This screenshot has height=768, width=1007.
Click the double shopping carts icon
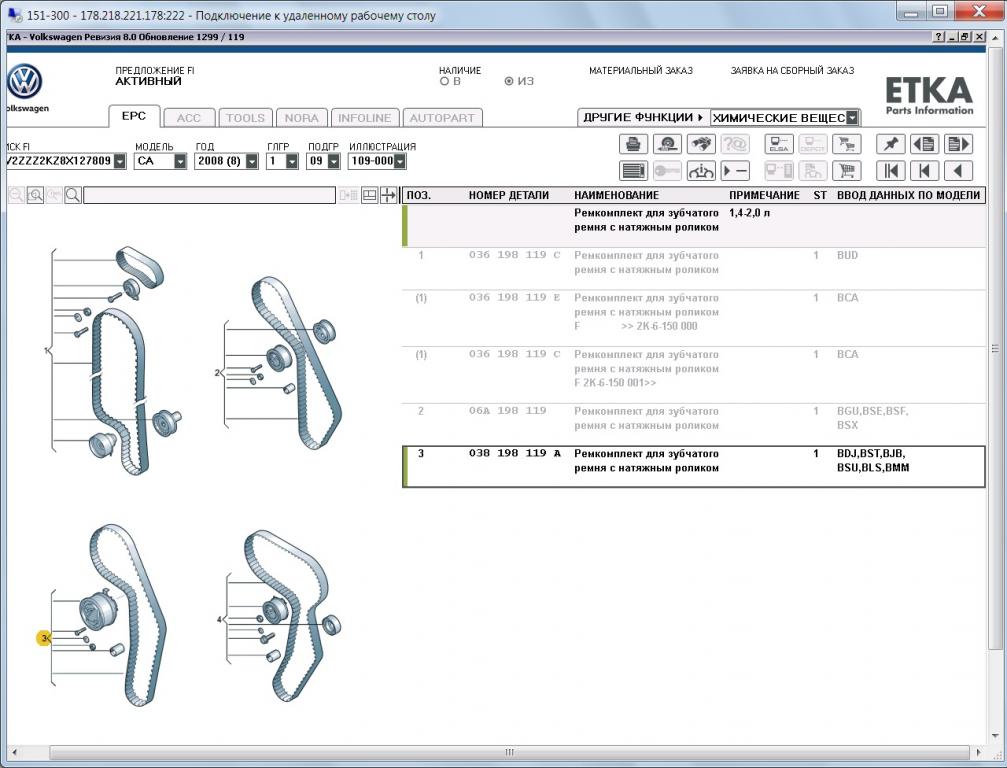846,144
